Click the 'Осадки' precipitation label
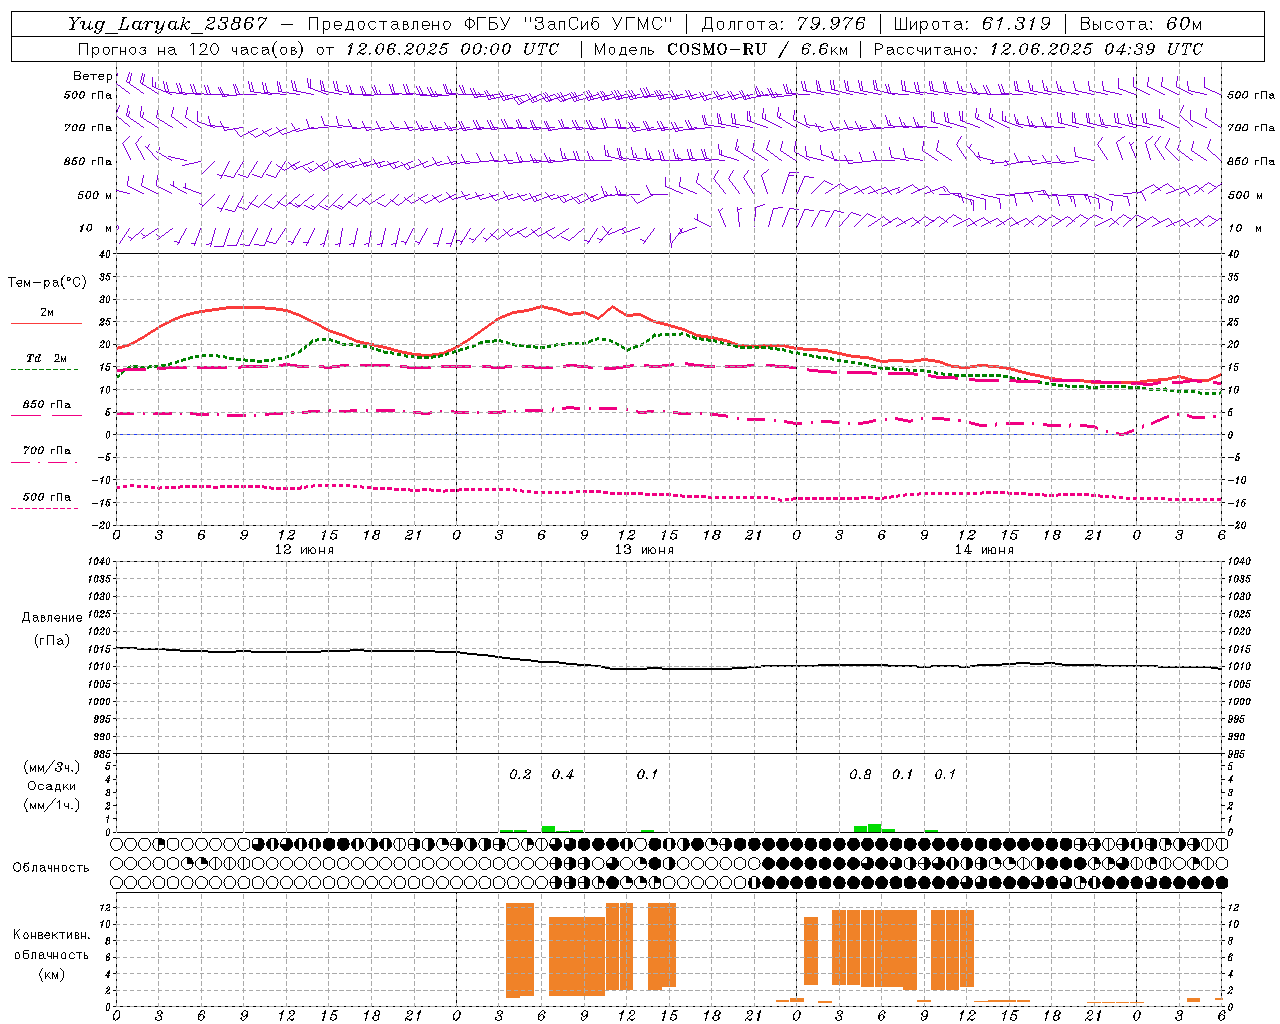The image size is (1280, 1024). [x=52, y=786]
